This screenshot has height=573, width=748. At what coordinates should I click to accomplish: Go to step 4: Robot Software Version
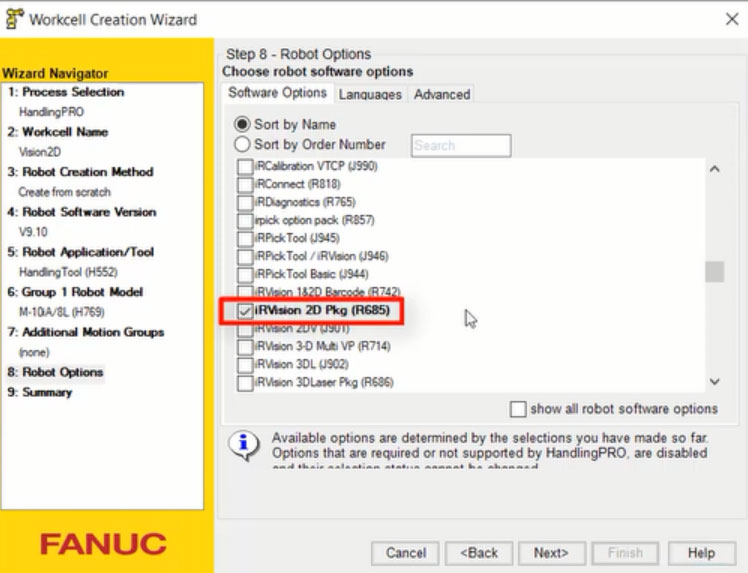[82, 212]
